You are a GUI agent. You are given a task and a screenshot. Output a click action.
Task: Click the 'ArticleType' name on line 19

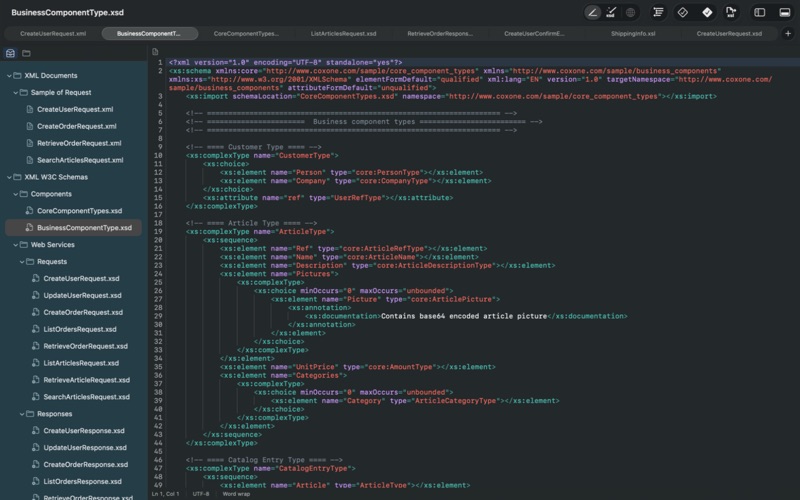point(304,232)
